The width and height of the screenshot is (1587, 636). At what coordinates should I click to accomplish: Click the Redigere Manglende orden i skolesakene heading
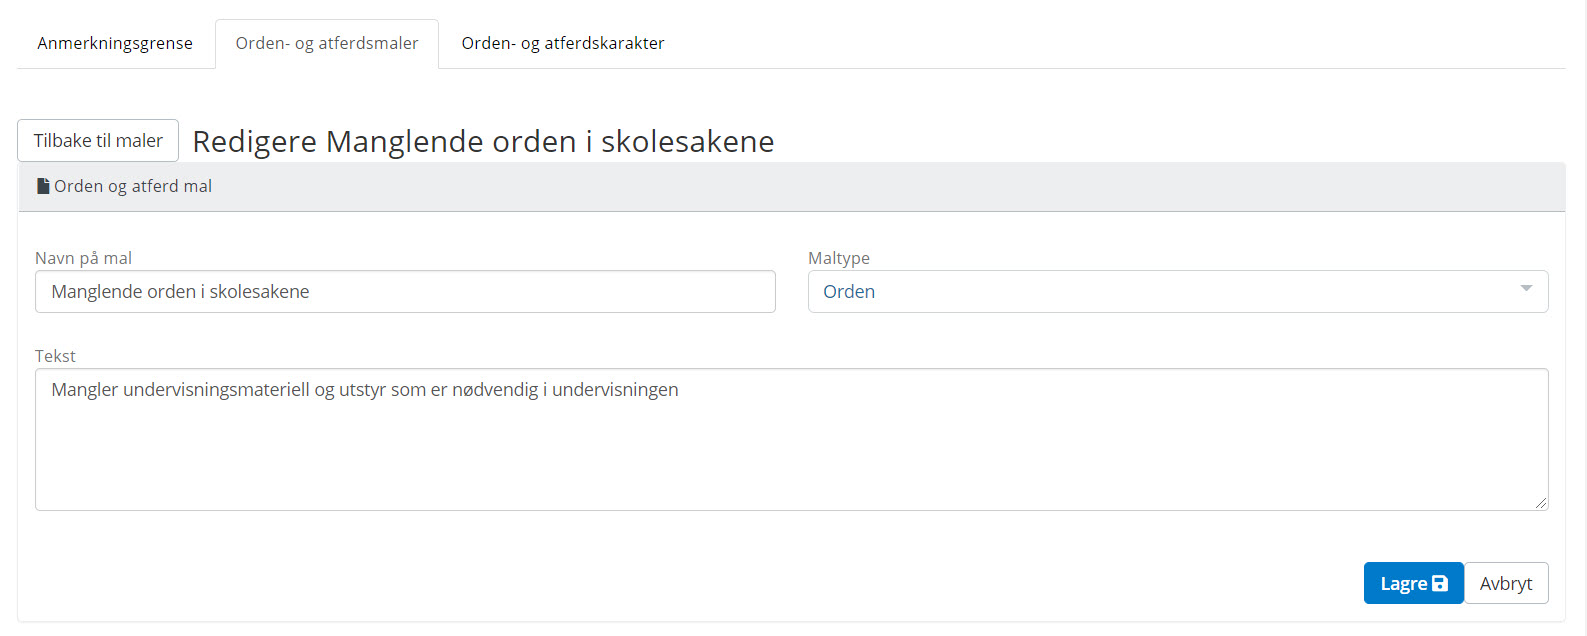pyautogui.click(x=483, y=142)
